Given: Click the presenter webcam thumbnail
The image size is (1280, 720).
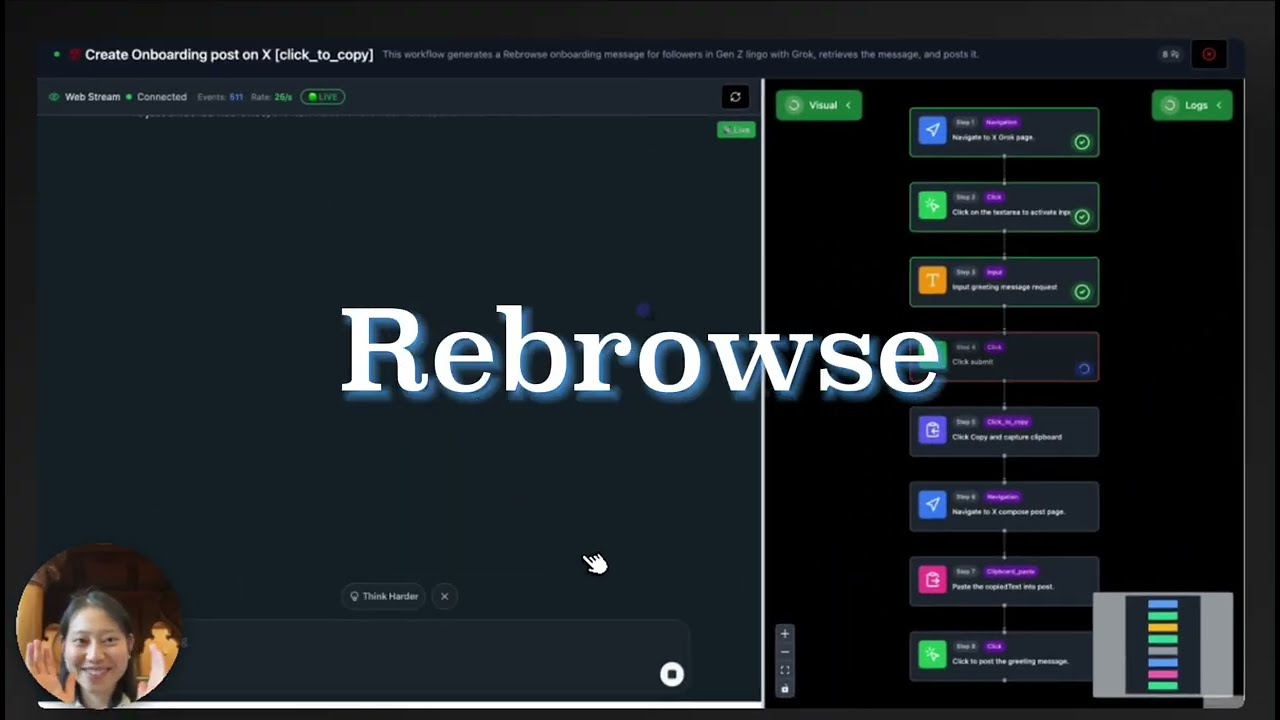Looking at the screenshot, I should pos(98,627).
